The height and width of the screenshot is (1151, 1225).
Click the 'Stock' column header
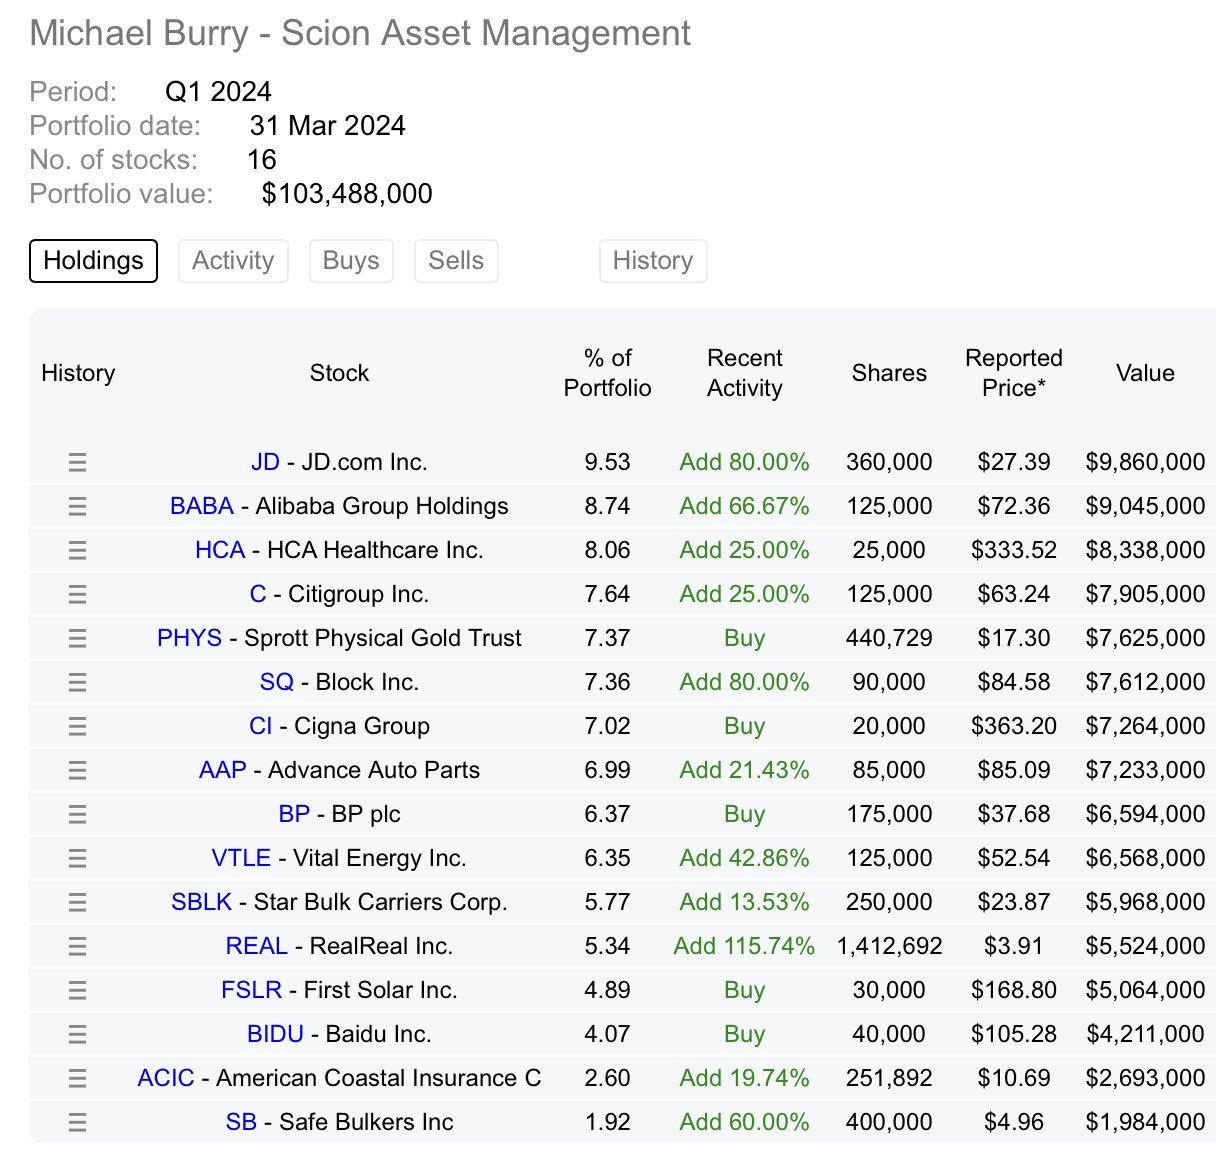pos(339,373)
